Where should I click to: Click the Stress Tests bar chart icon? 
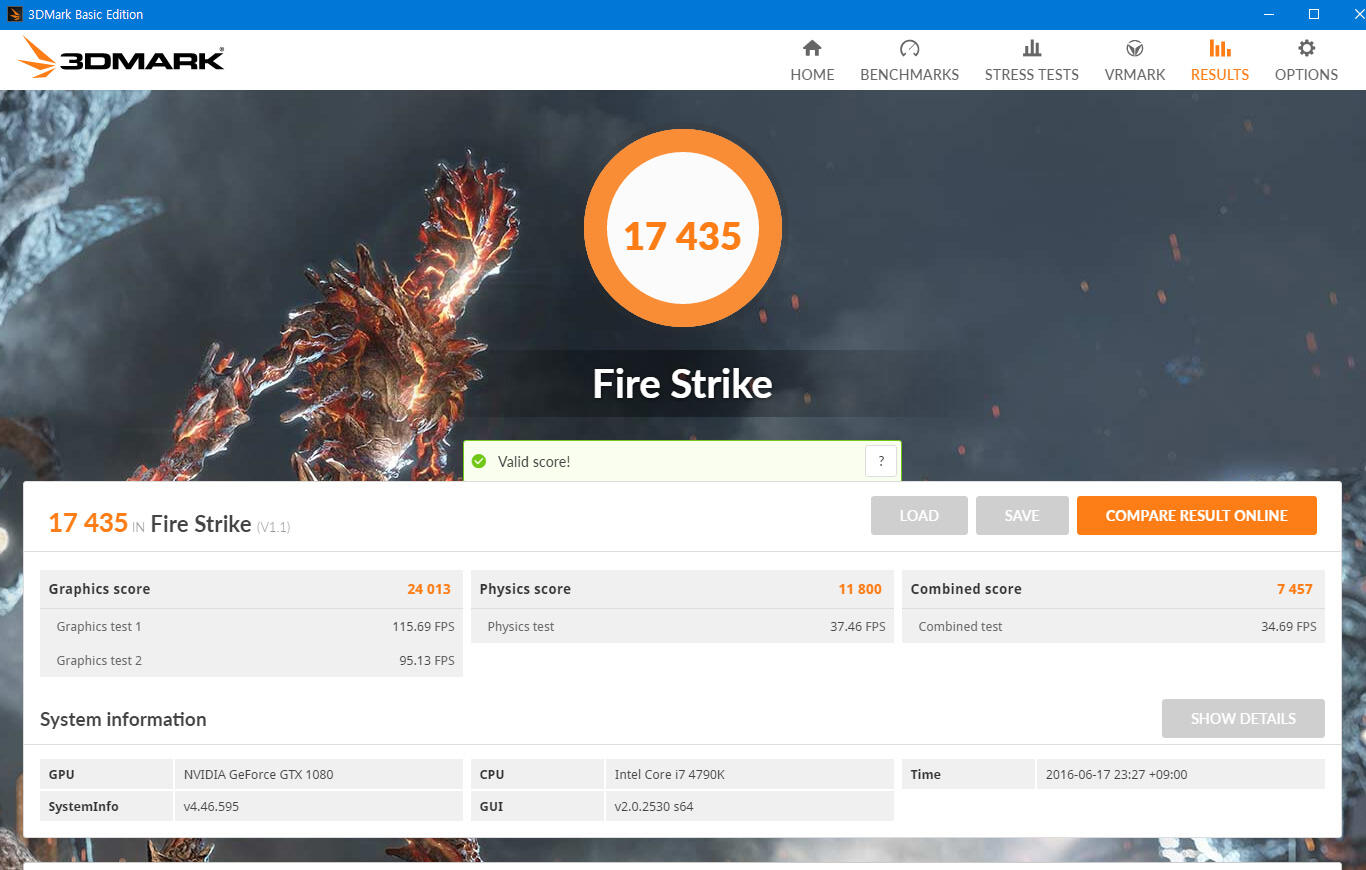1032,48
